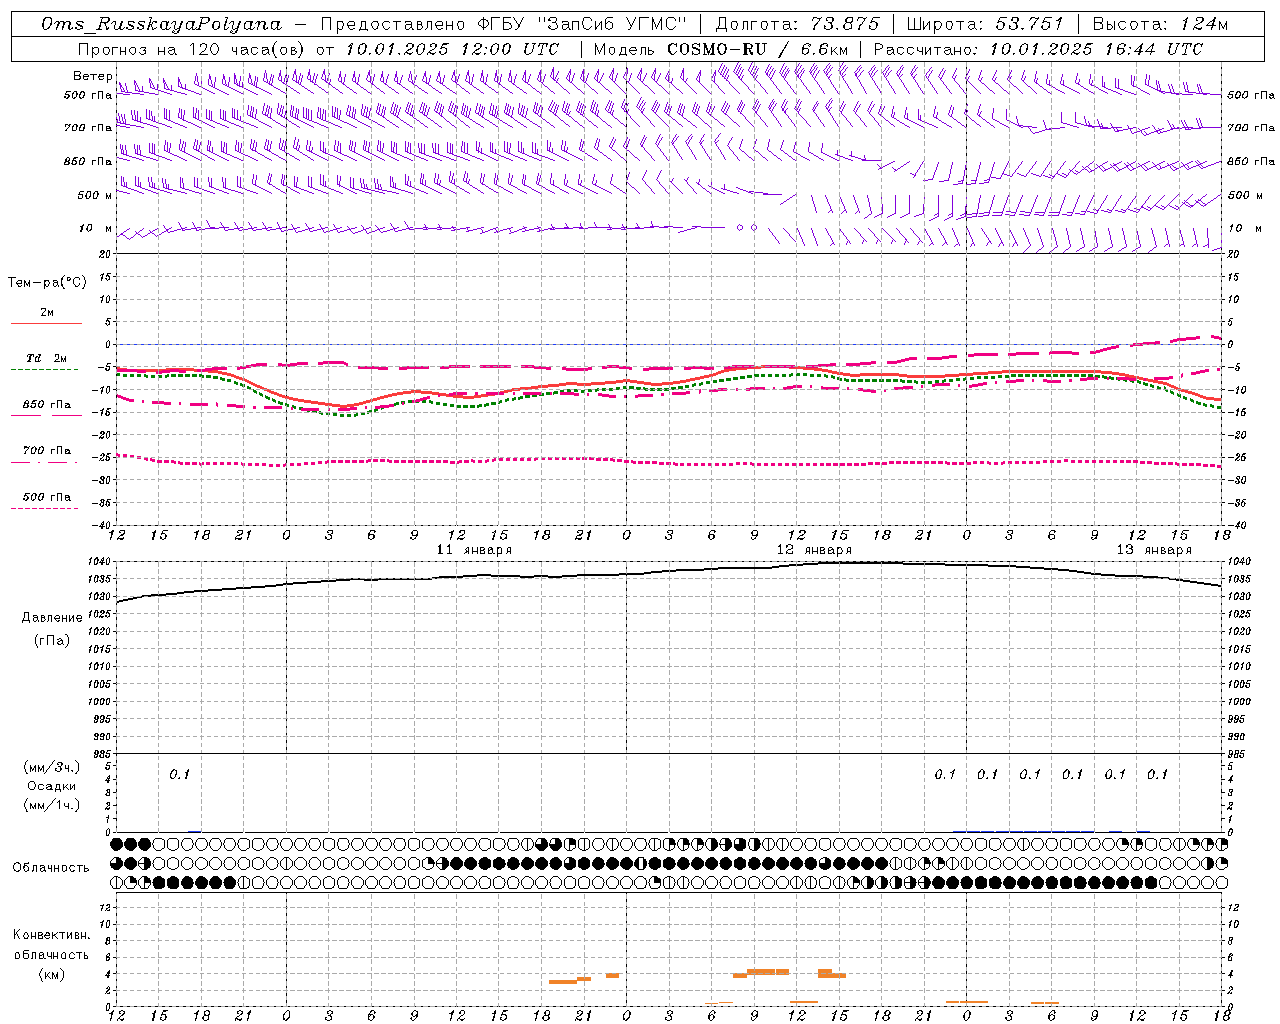Click the "(мм/1ч.)" precipitation unit label
The width and height of the screenshot is (1280, 1024).
pos(52,805)
